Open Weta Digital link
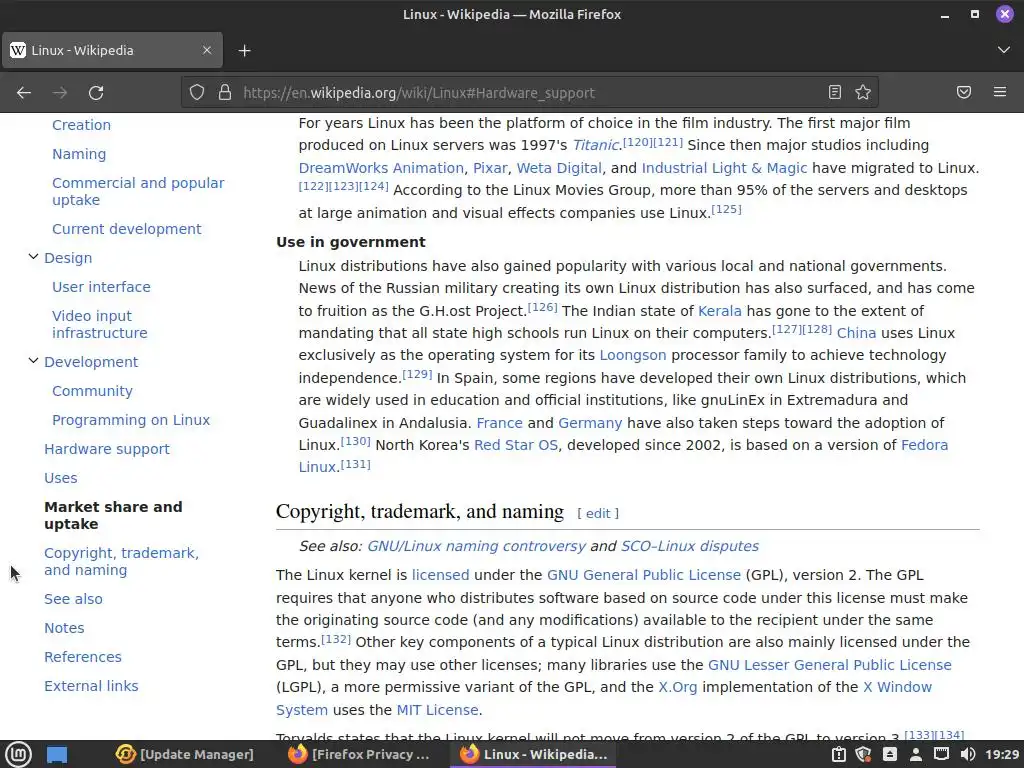The image size is (1024, 768). 559,168
